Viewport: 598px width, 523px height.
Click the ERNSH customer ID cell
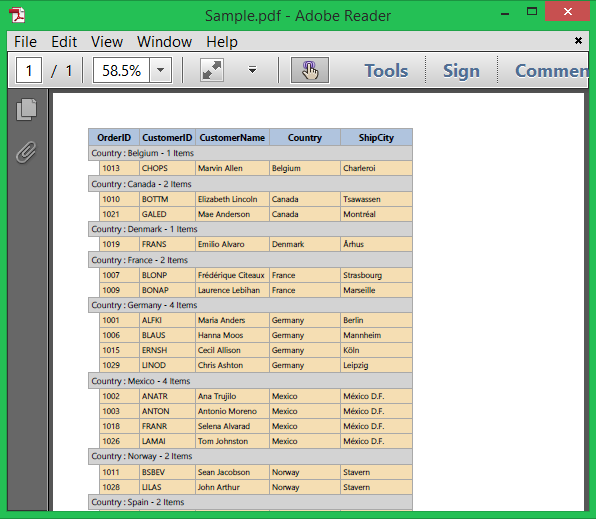[x=167, y=350]
